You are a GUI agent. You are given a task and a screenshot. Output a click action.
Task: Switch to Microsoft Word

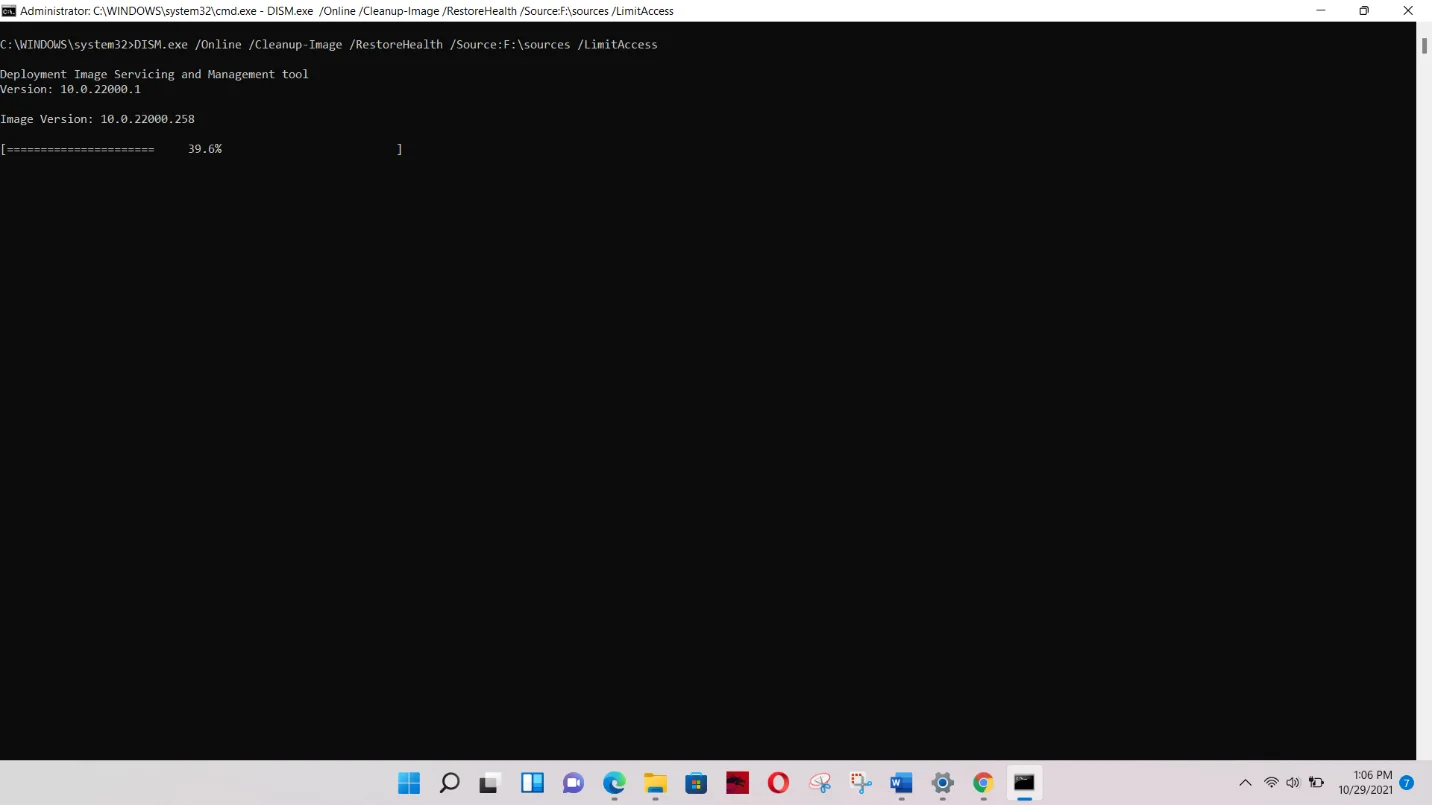pos(902,783)
